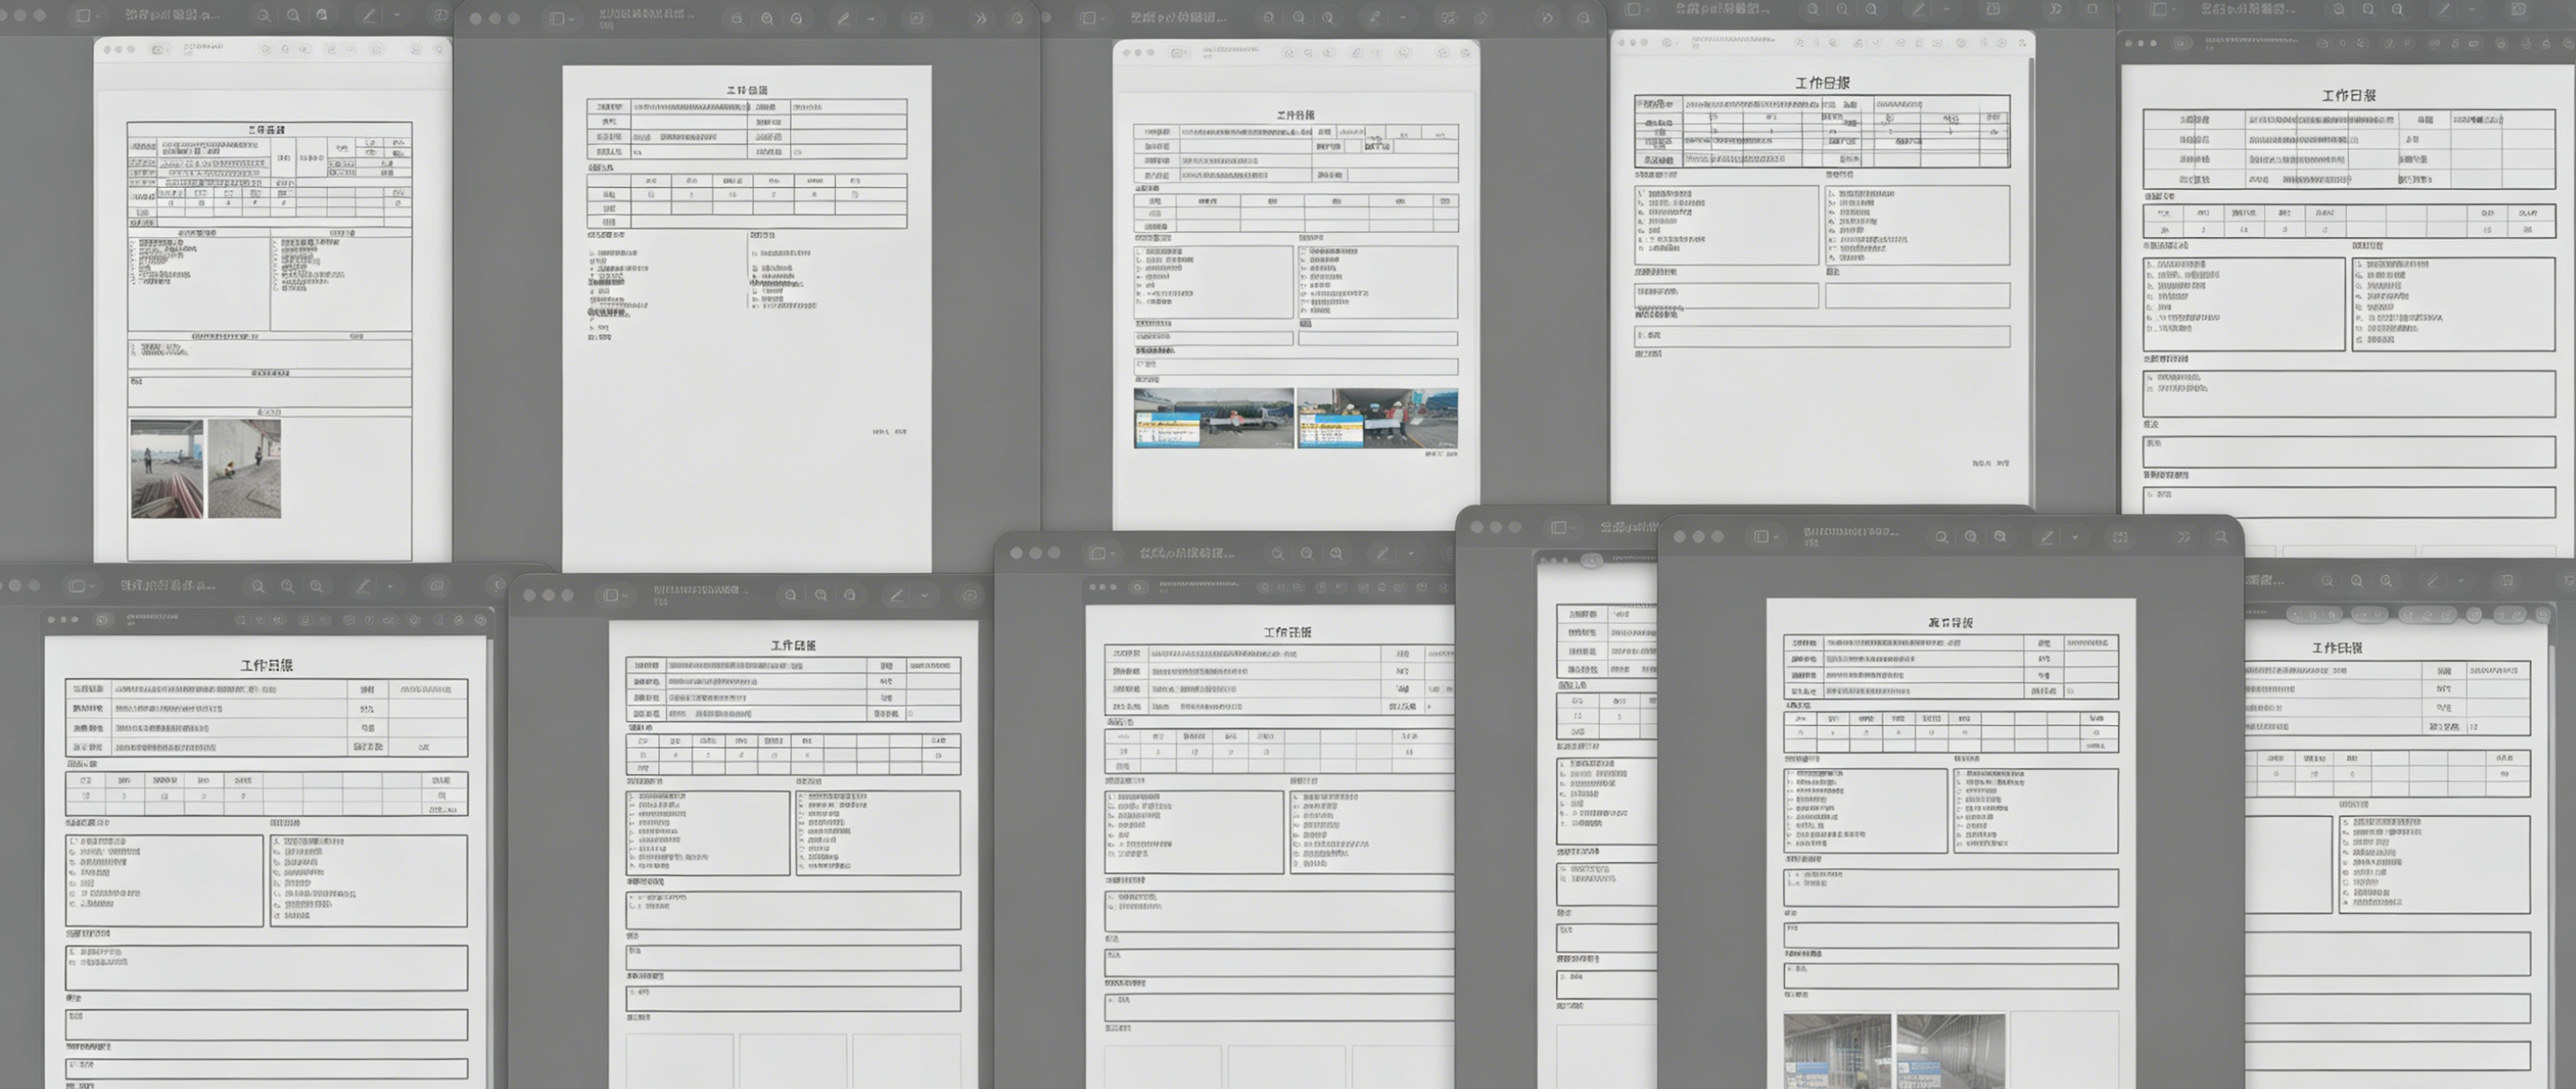Click inner scrollbar of the scrollbar-page window
2576x1089 pixels.
coord(2030,280)
